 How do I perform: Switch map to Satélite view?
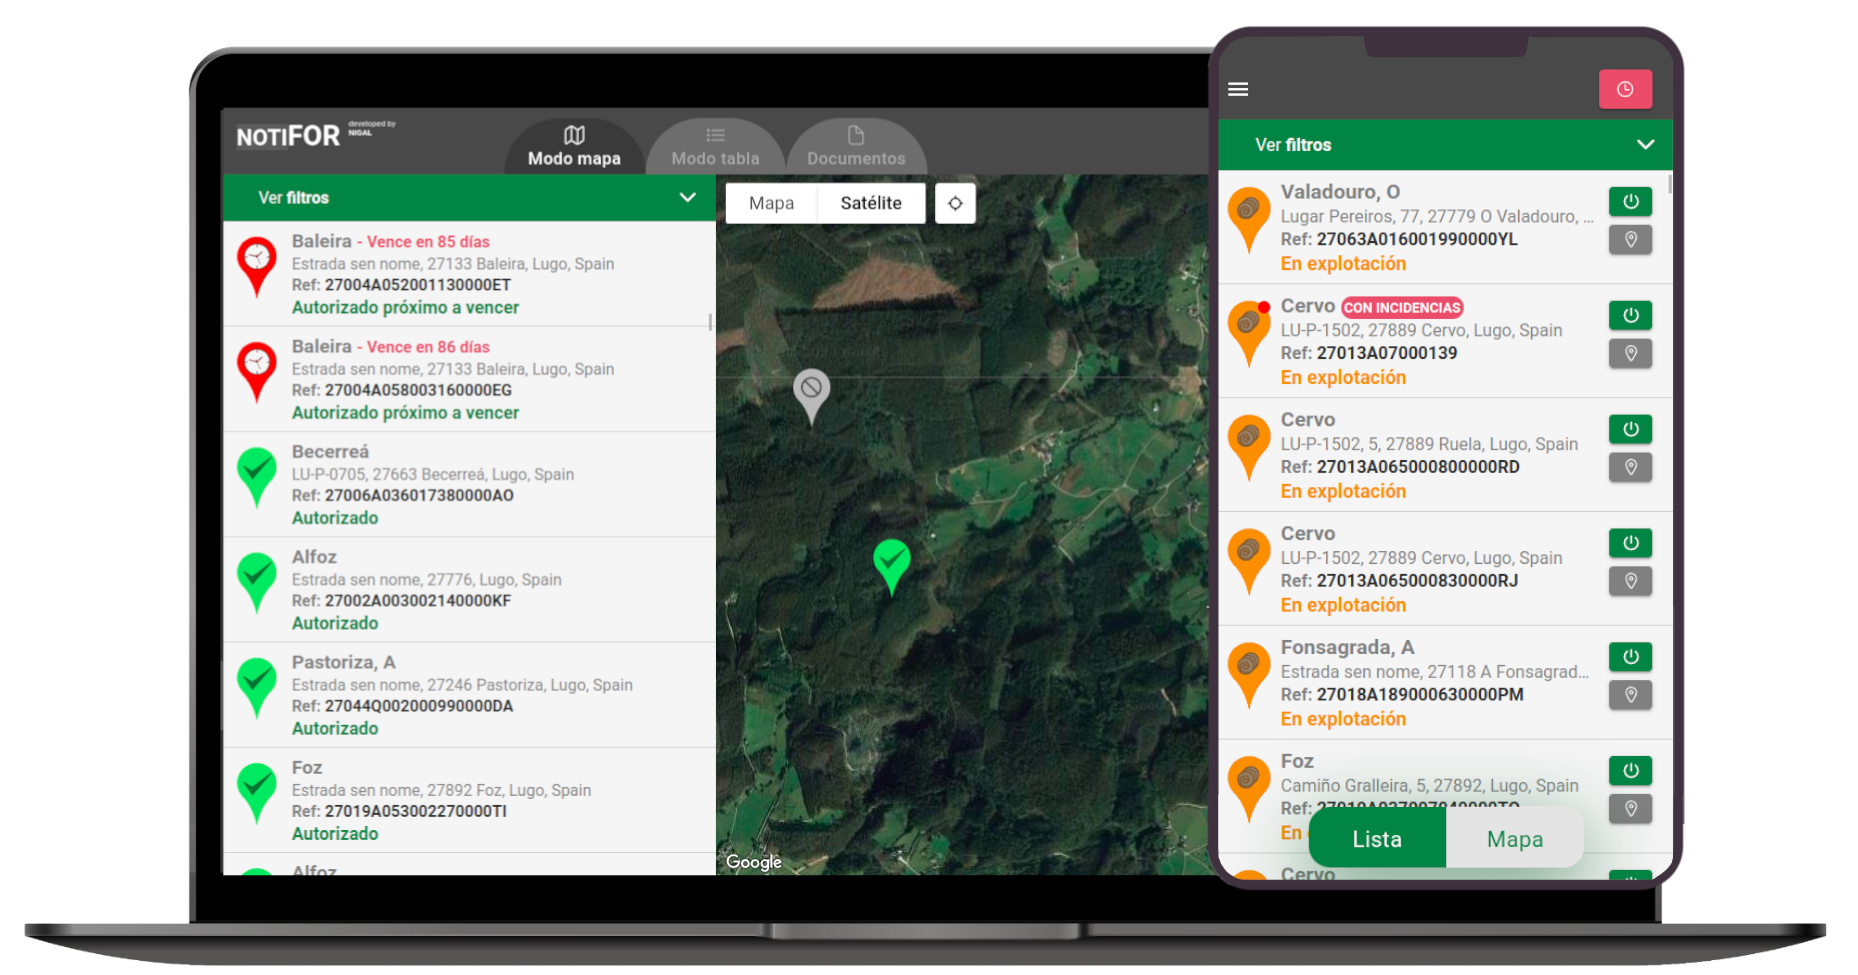click(870, 203)
